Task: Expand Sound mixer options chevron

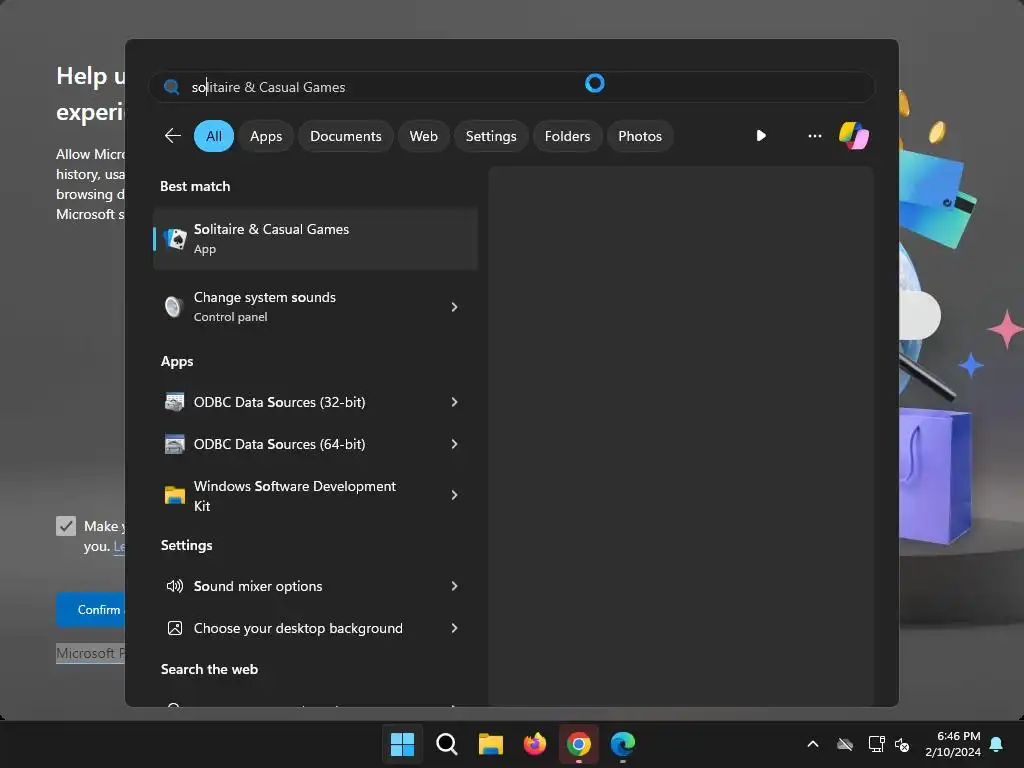Action: click(455, 586)
